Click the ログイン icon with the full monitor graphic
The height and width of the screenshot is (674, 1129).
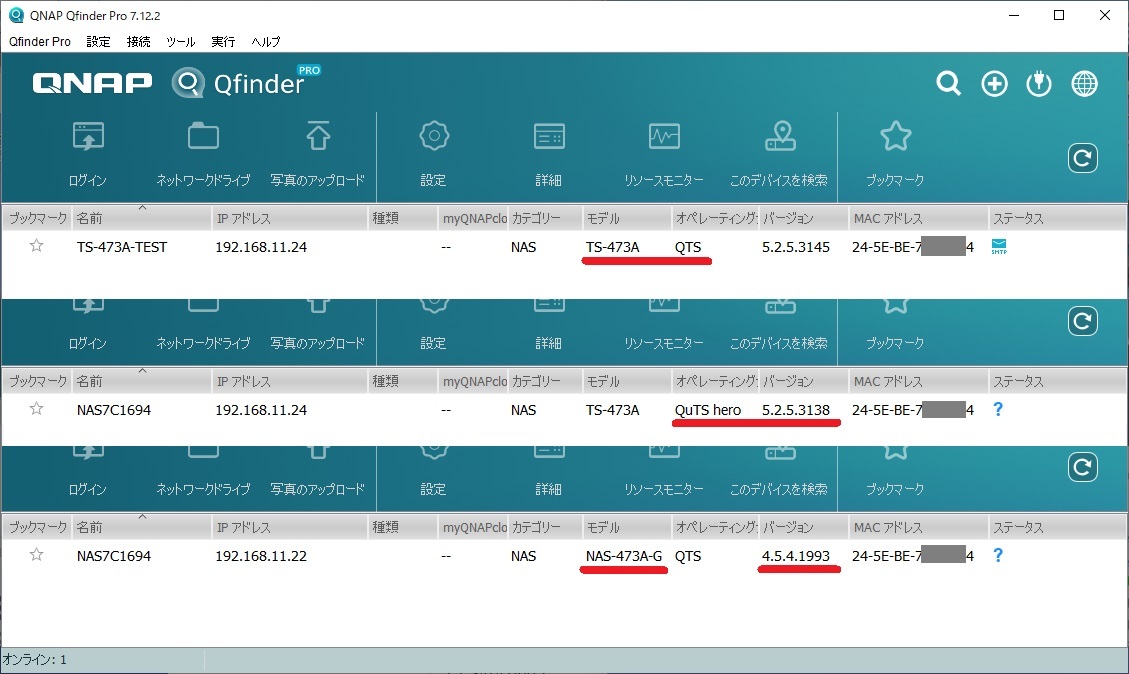[88, 137]
